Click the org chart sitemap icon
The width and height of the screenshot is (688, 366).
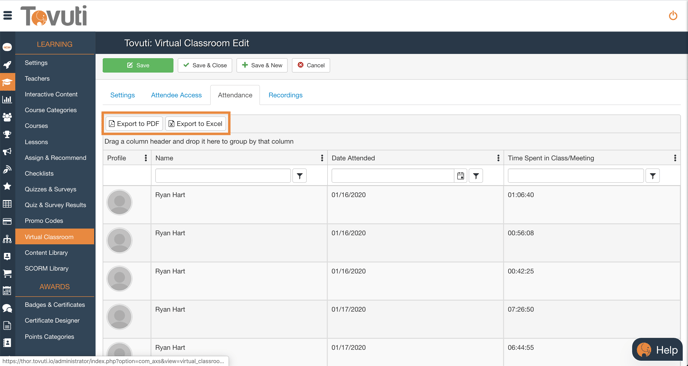[x=7, y=239]
